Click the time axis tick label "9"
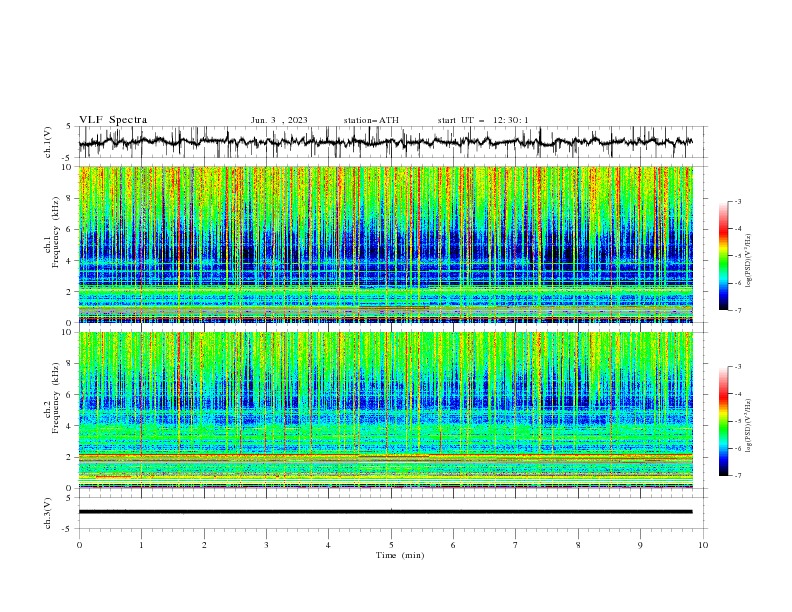The height and width of the screenshot is (612, 792). point(640,545)
